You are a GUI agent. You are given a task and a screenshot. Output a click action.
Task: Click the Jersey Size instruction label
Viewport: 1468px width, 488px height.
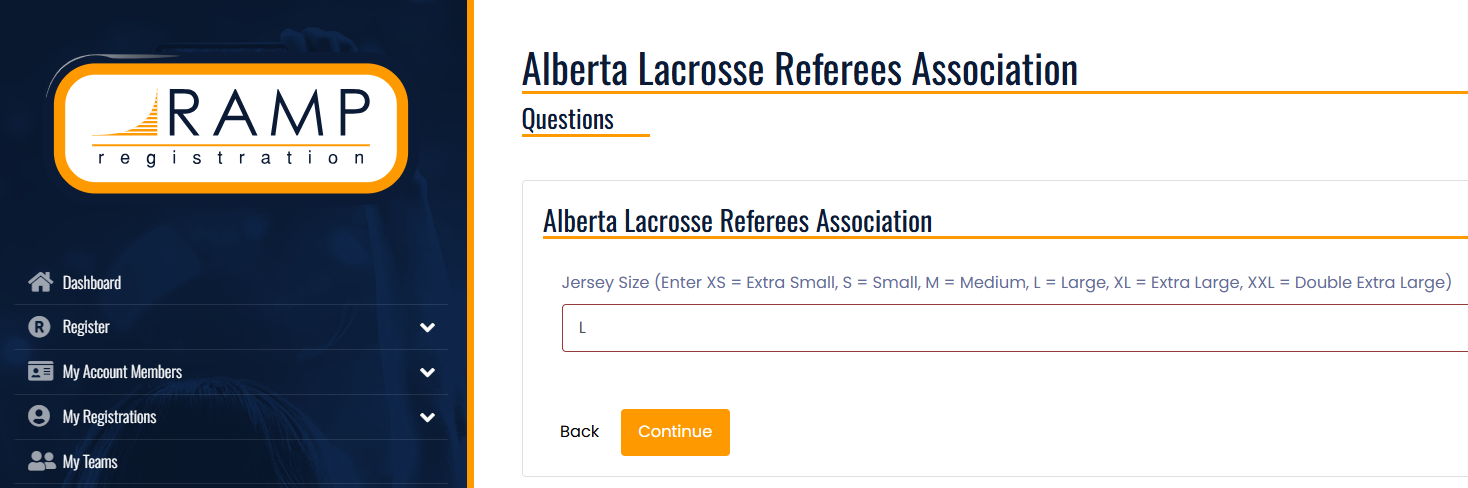pyautogui.click(x=1005, y=282)
